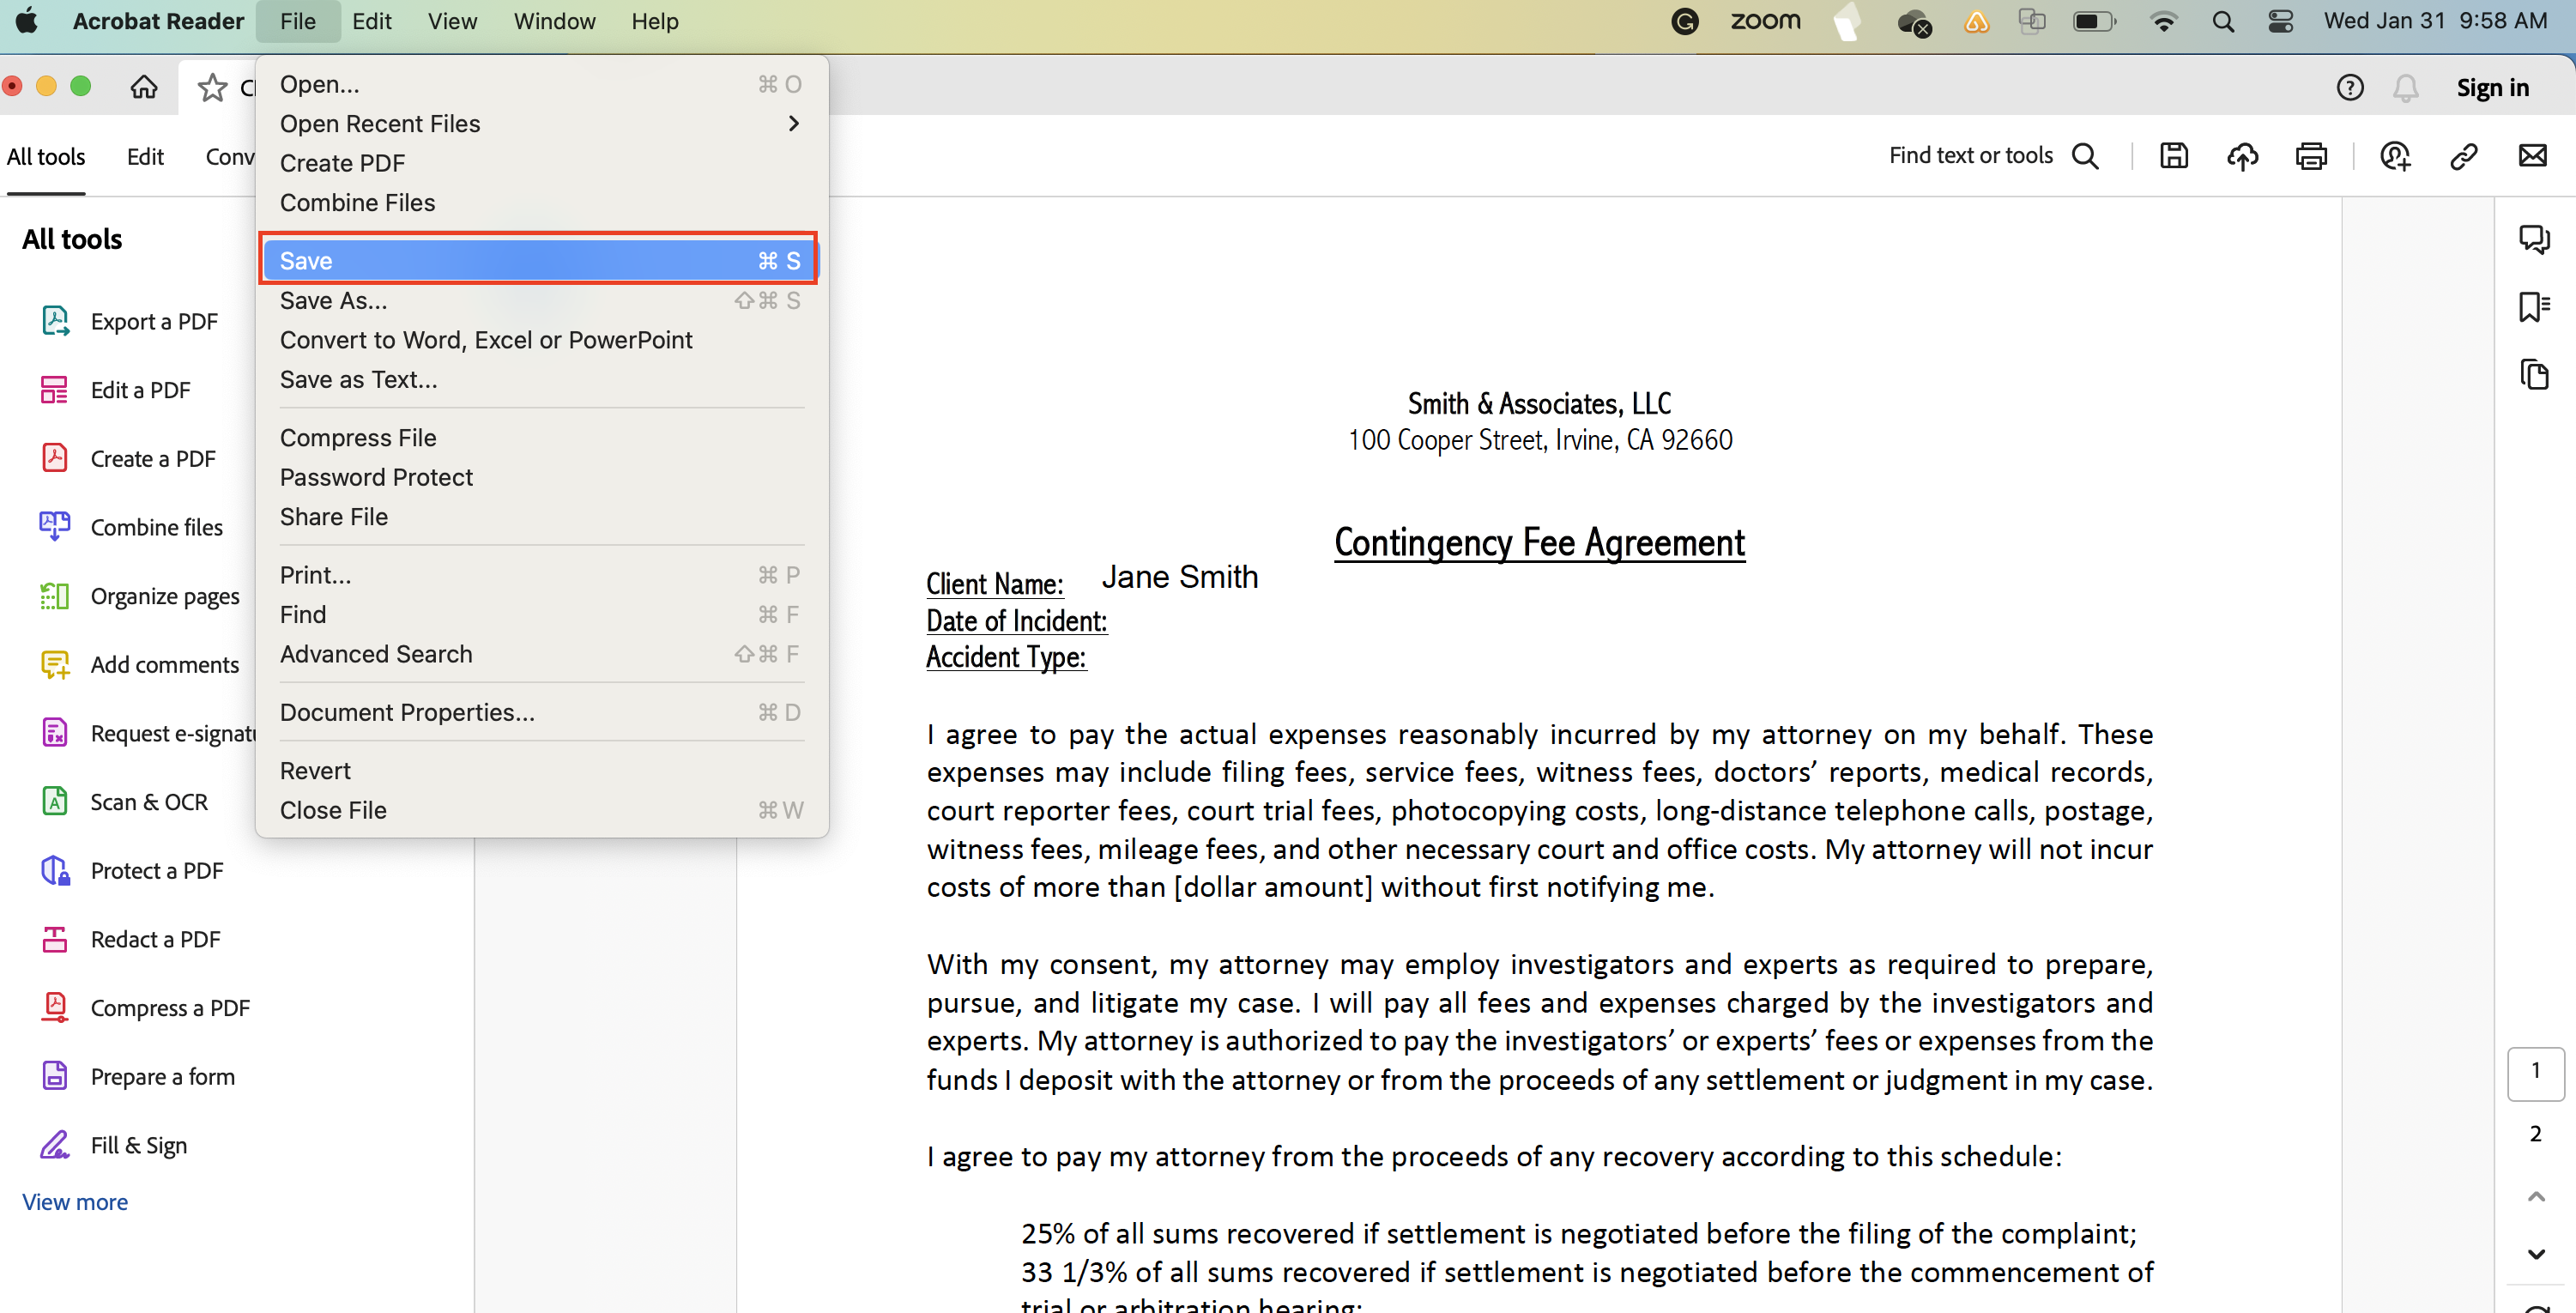
Task: Click the Compress a PDF tool icon
Action: (x=55, y=1007)
